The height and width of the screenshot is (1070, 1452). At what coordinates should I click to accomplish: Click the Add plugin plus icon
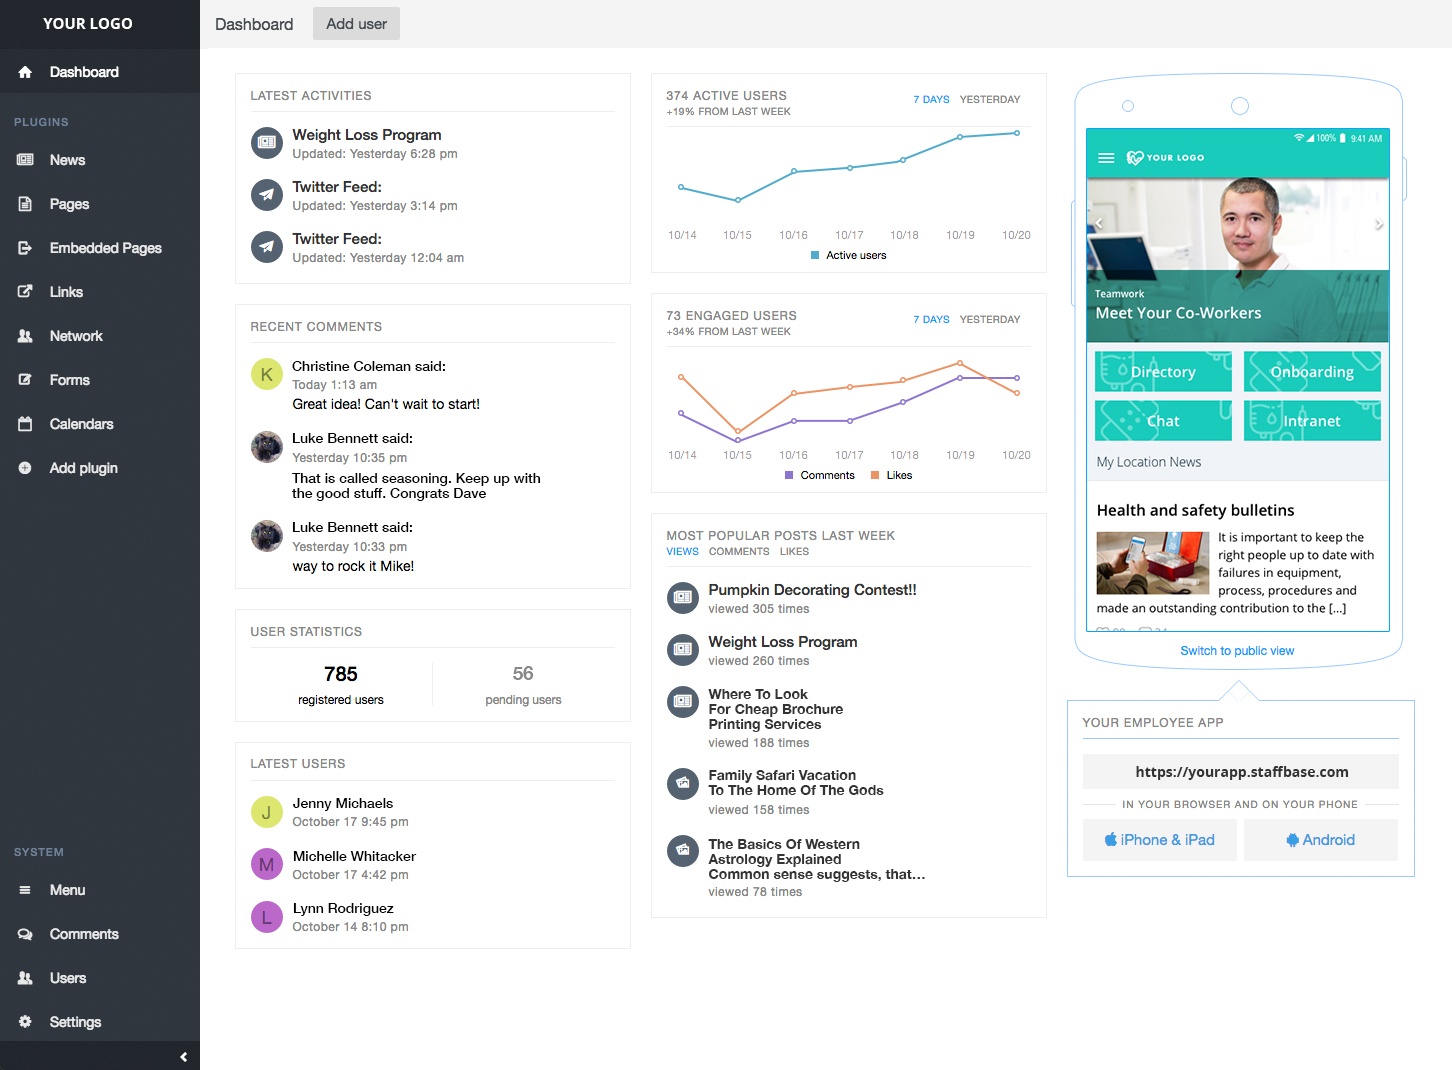pos(25,468)
